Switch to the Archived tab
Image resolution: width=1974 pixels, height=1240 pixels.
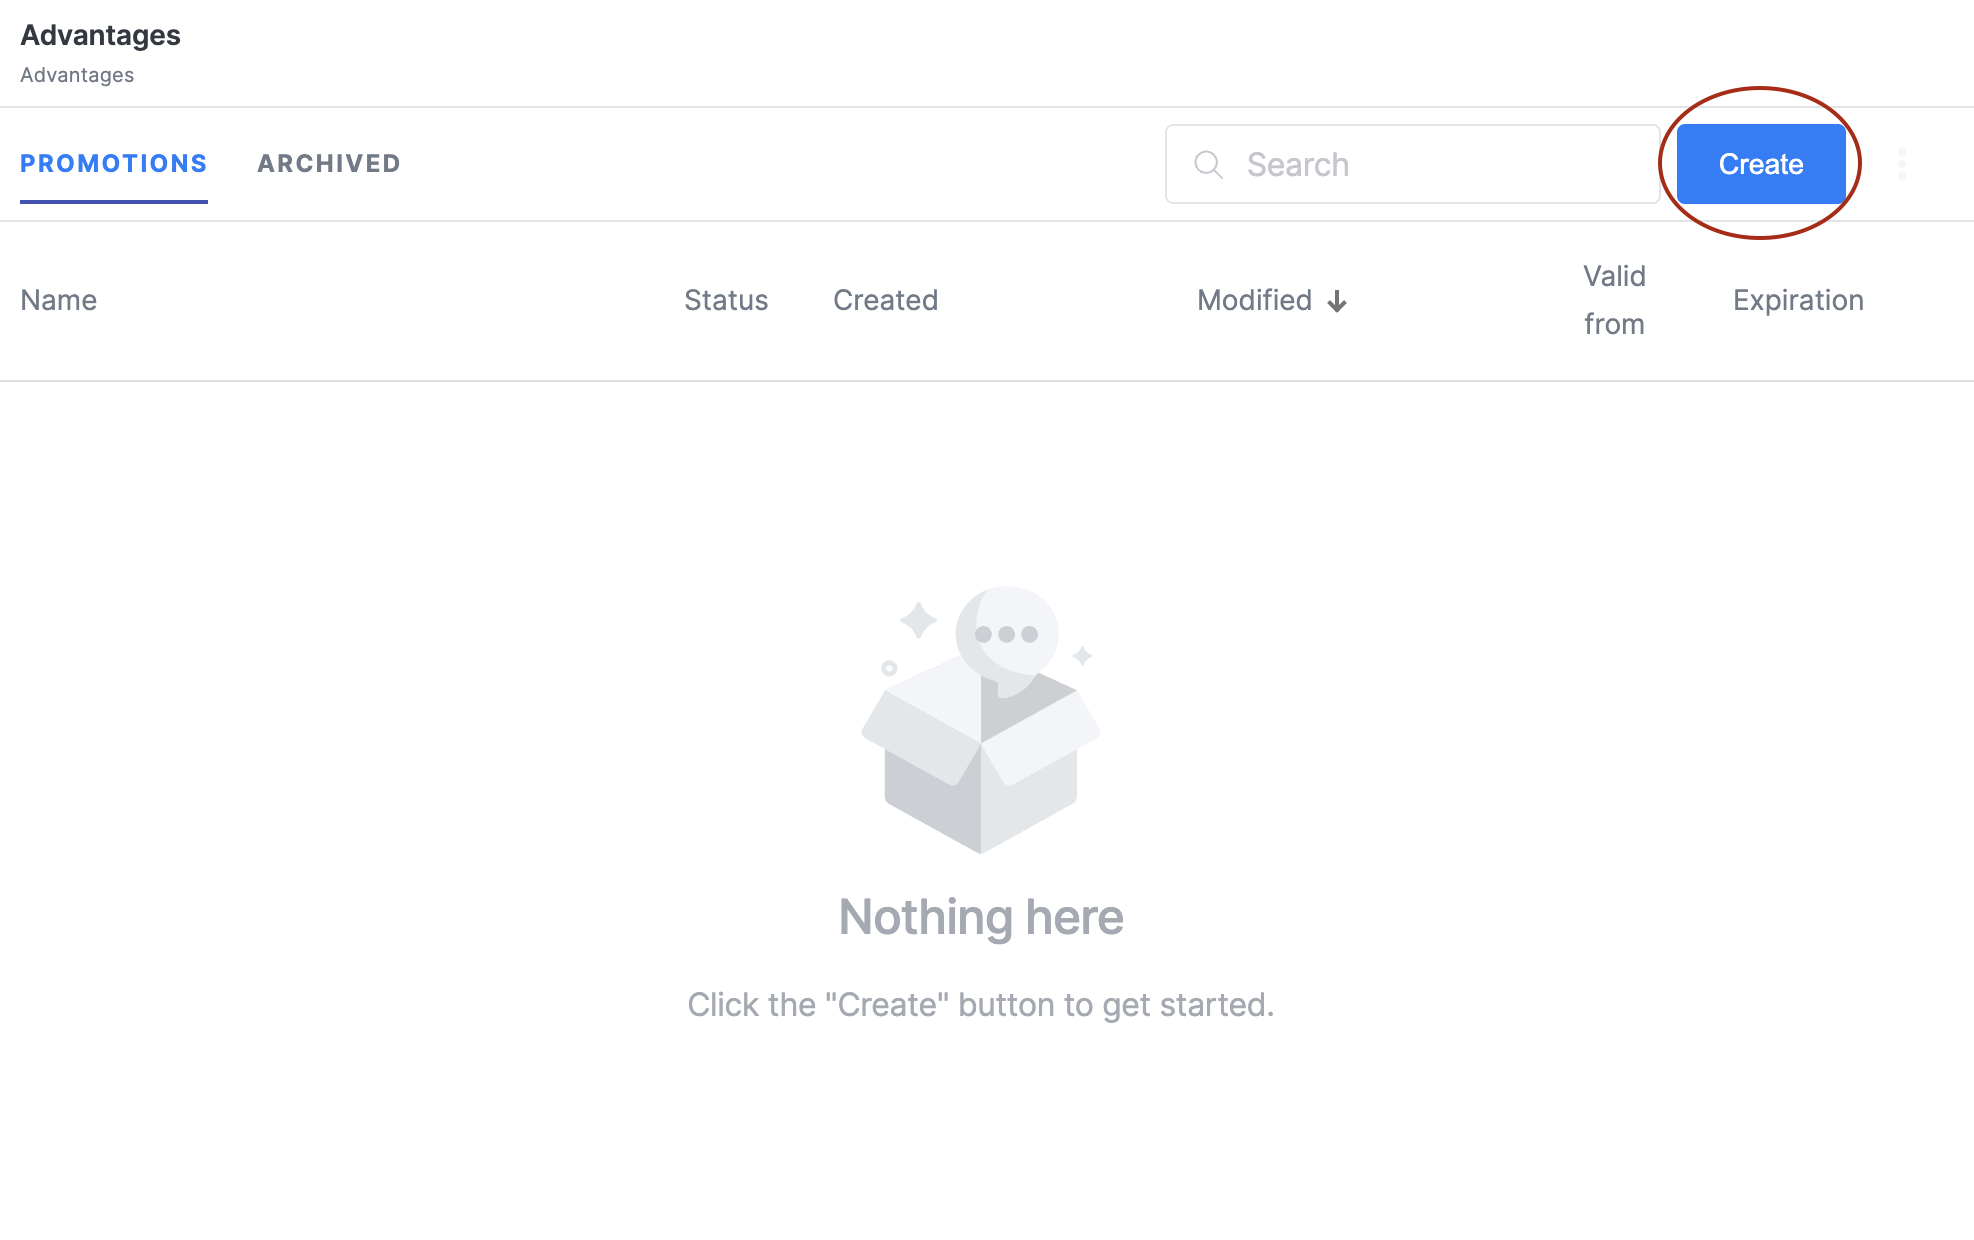tap(329, 164)
